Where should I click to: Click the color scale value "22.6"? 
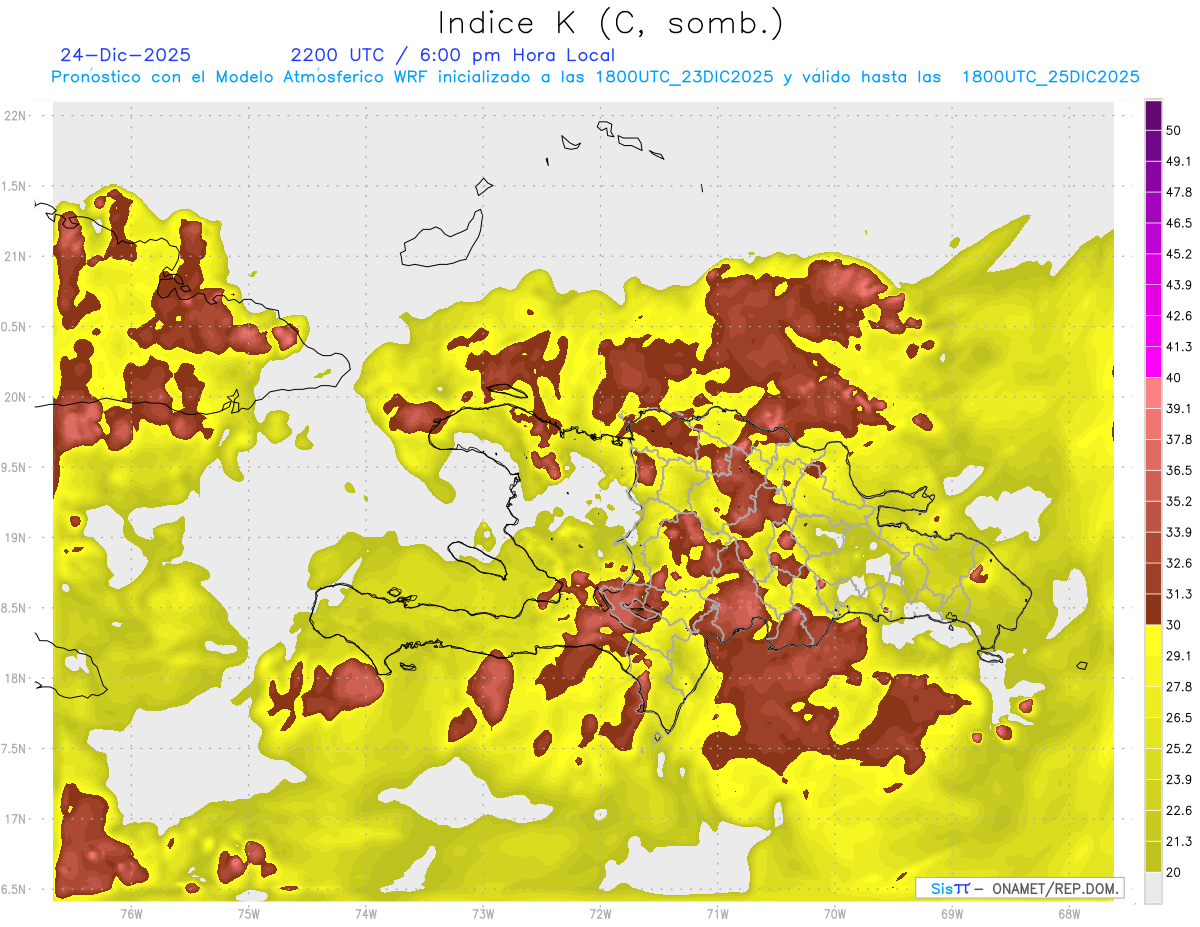pyautogui.click(x=1178, y=810)
